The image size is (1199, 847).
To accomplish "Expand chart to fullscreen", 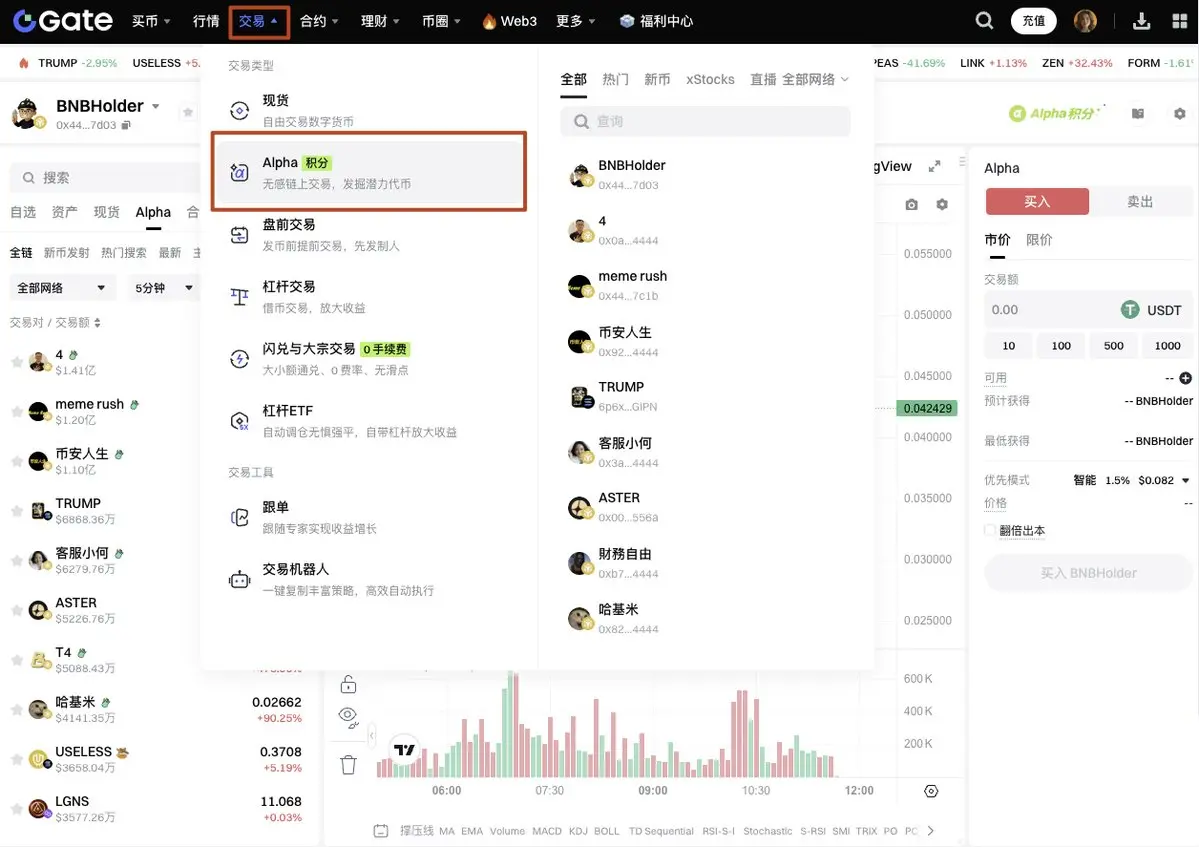I will coord(934,166).
